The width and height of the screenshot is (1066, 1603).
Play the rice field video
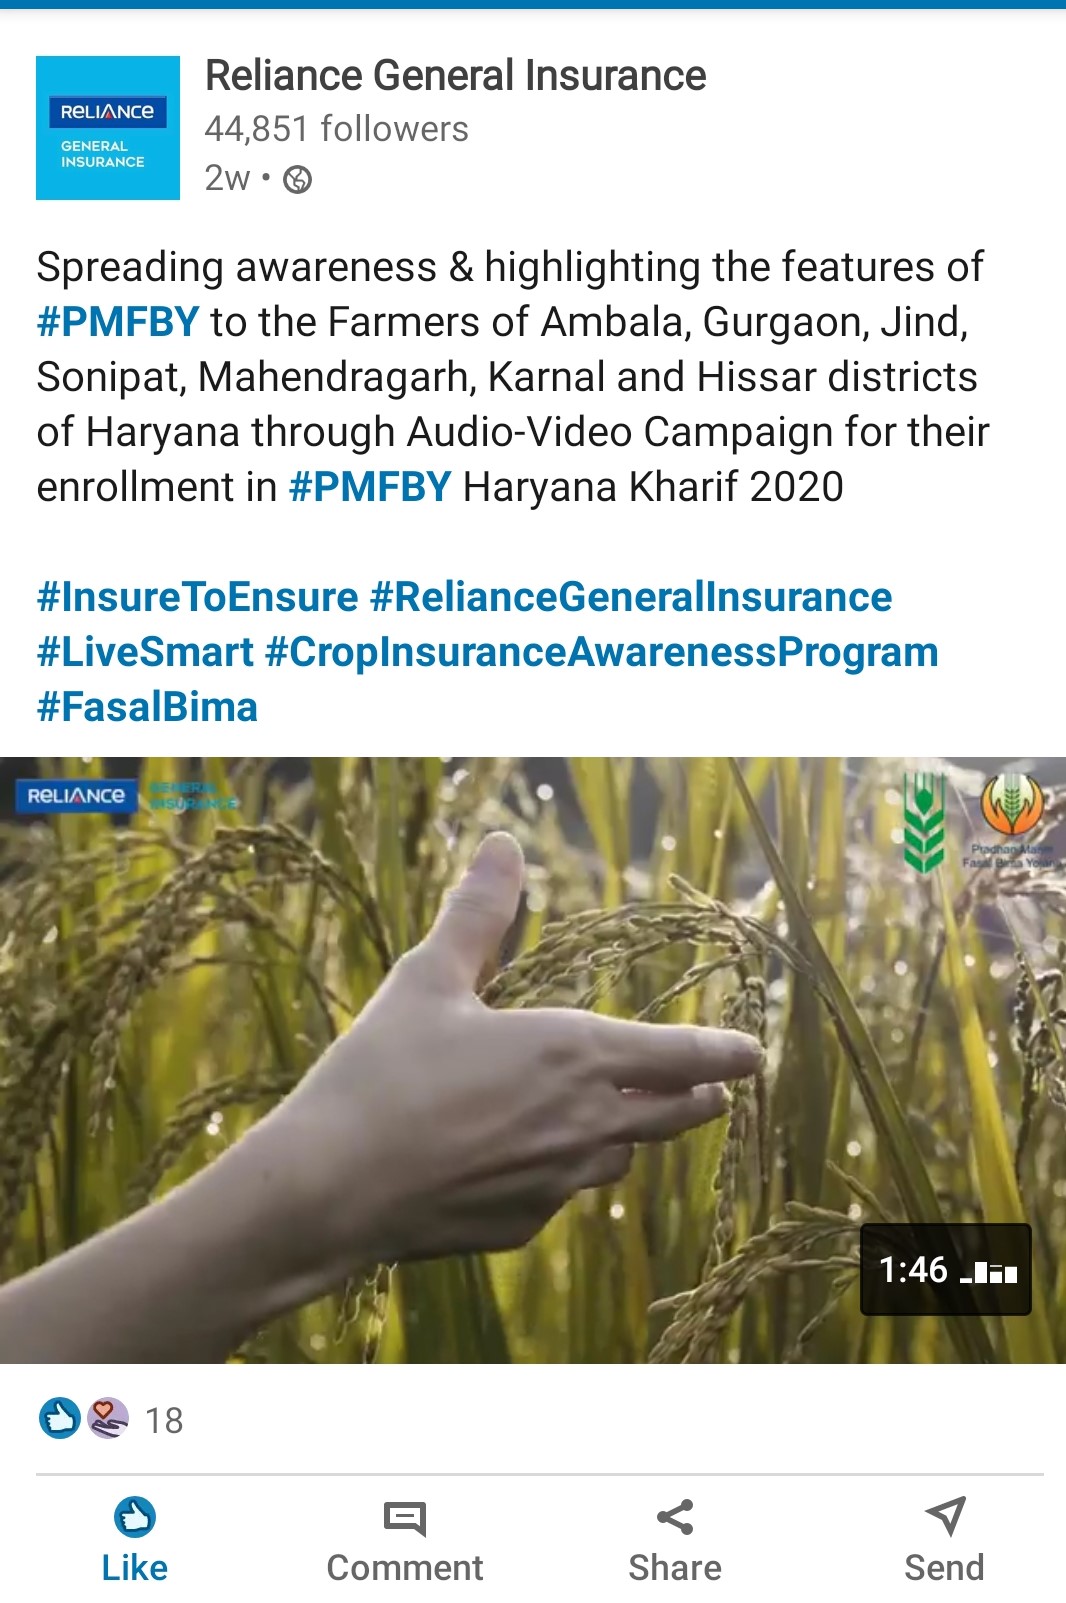(533, 1060)
